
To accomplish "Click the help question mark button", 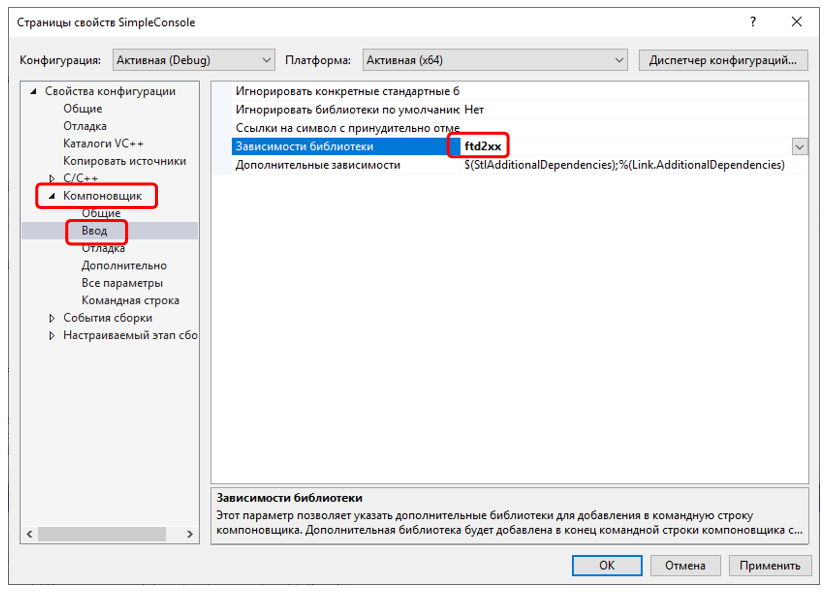I will click(753, 22).
